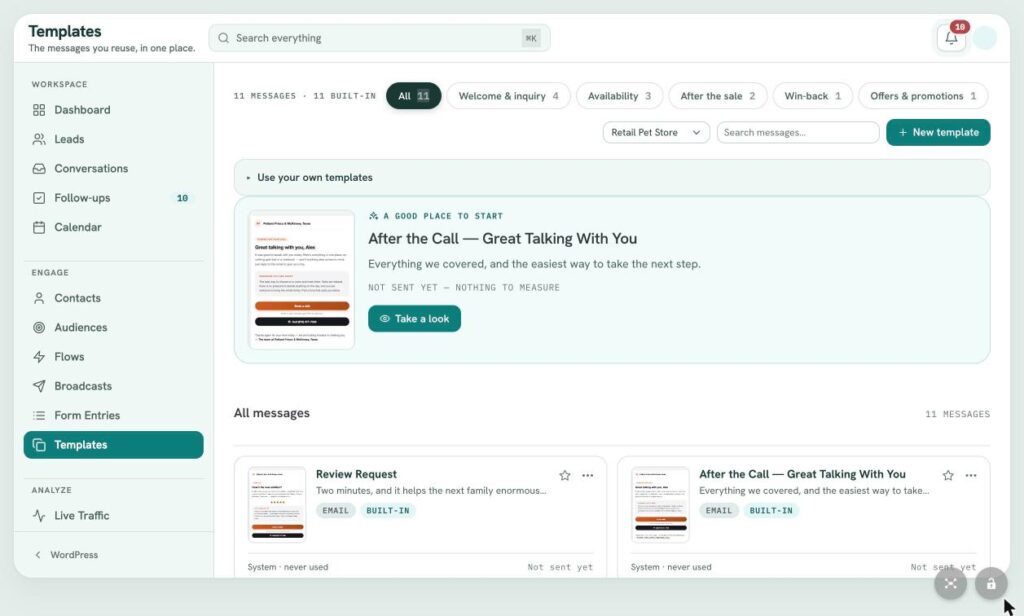Open the Retail Pet Store dropdown

pos(656,132)
